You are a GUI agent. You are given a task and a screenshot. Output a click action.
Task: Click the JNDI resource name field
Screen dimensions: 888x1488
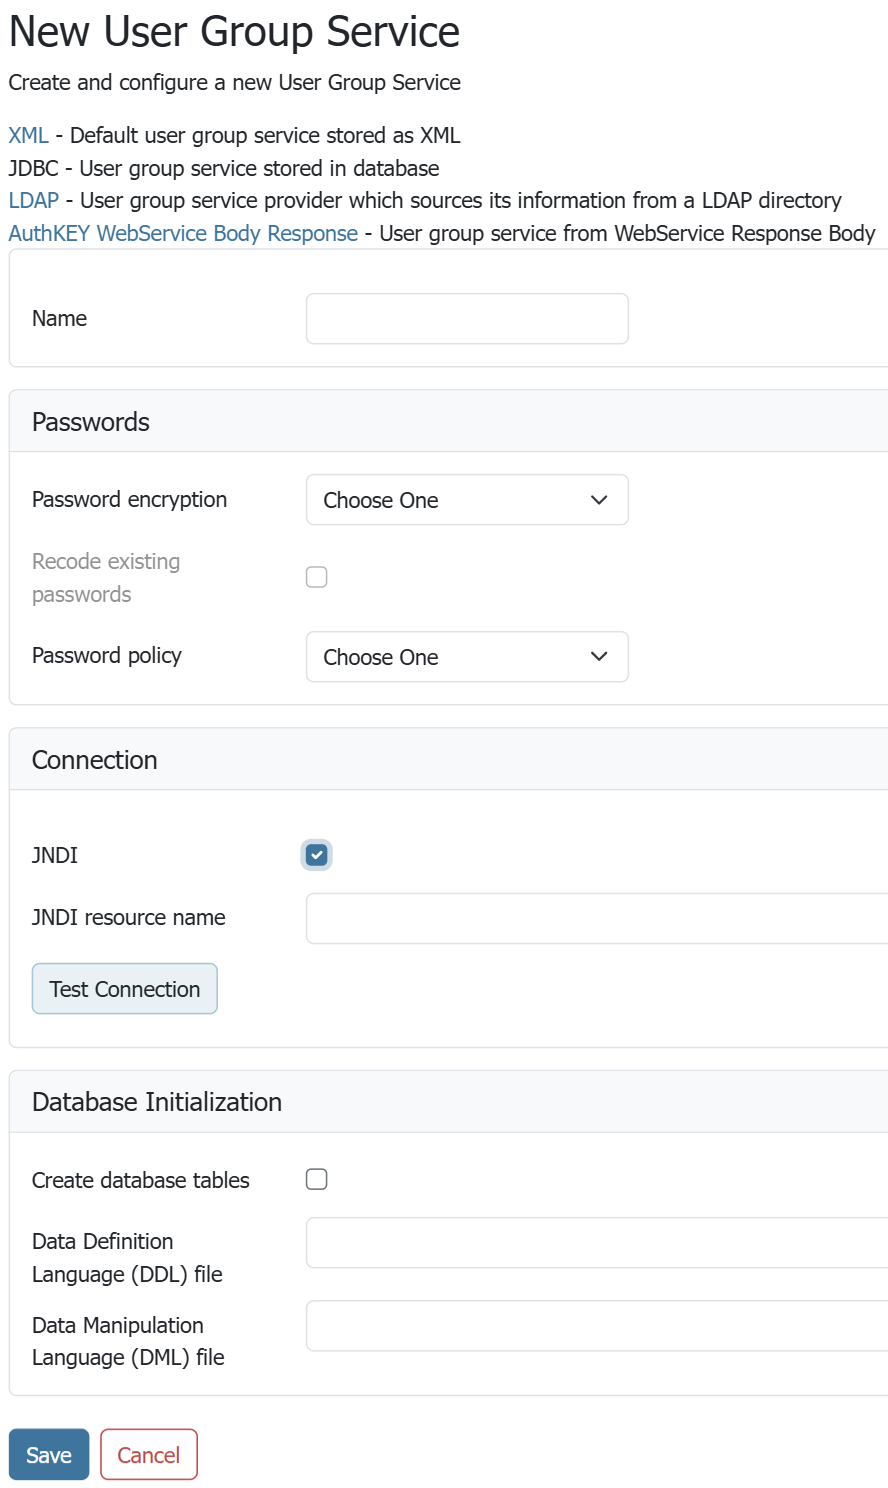(x=596, y=918)
